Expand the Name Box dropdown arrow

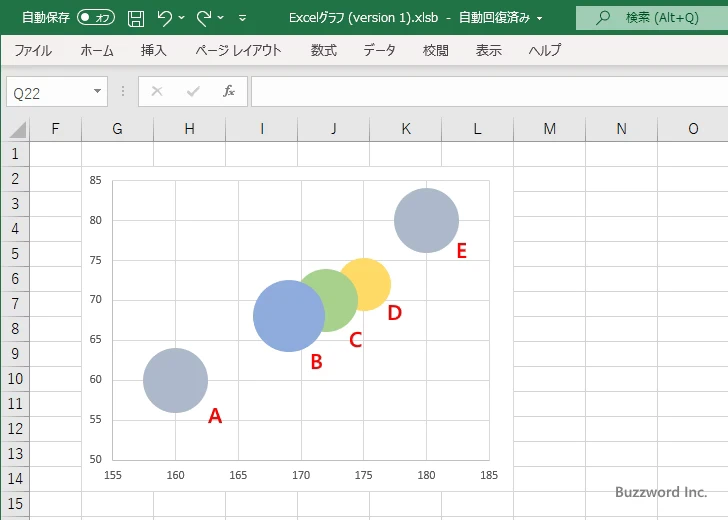pos(97,91)
